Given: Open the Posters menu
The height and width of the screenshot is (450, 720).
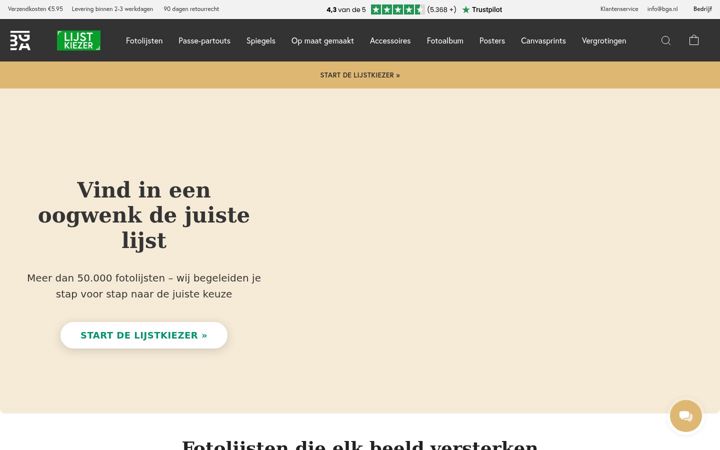Looking at the screenshot, I should pyautogui.click(x=492, y=41).
